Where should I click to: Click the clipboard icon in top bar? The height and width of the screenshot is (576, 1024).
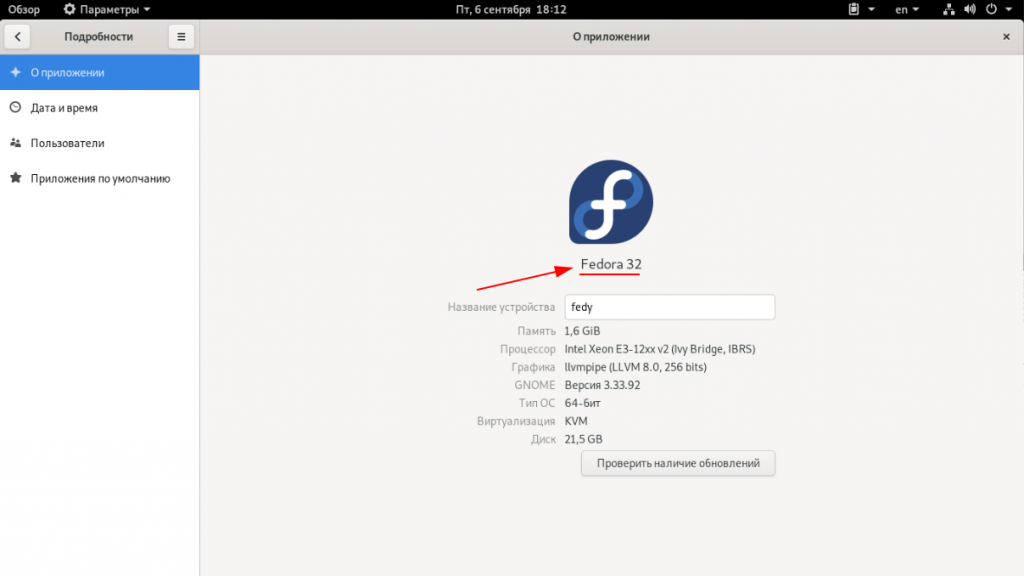(x=854, y=9)
